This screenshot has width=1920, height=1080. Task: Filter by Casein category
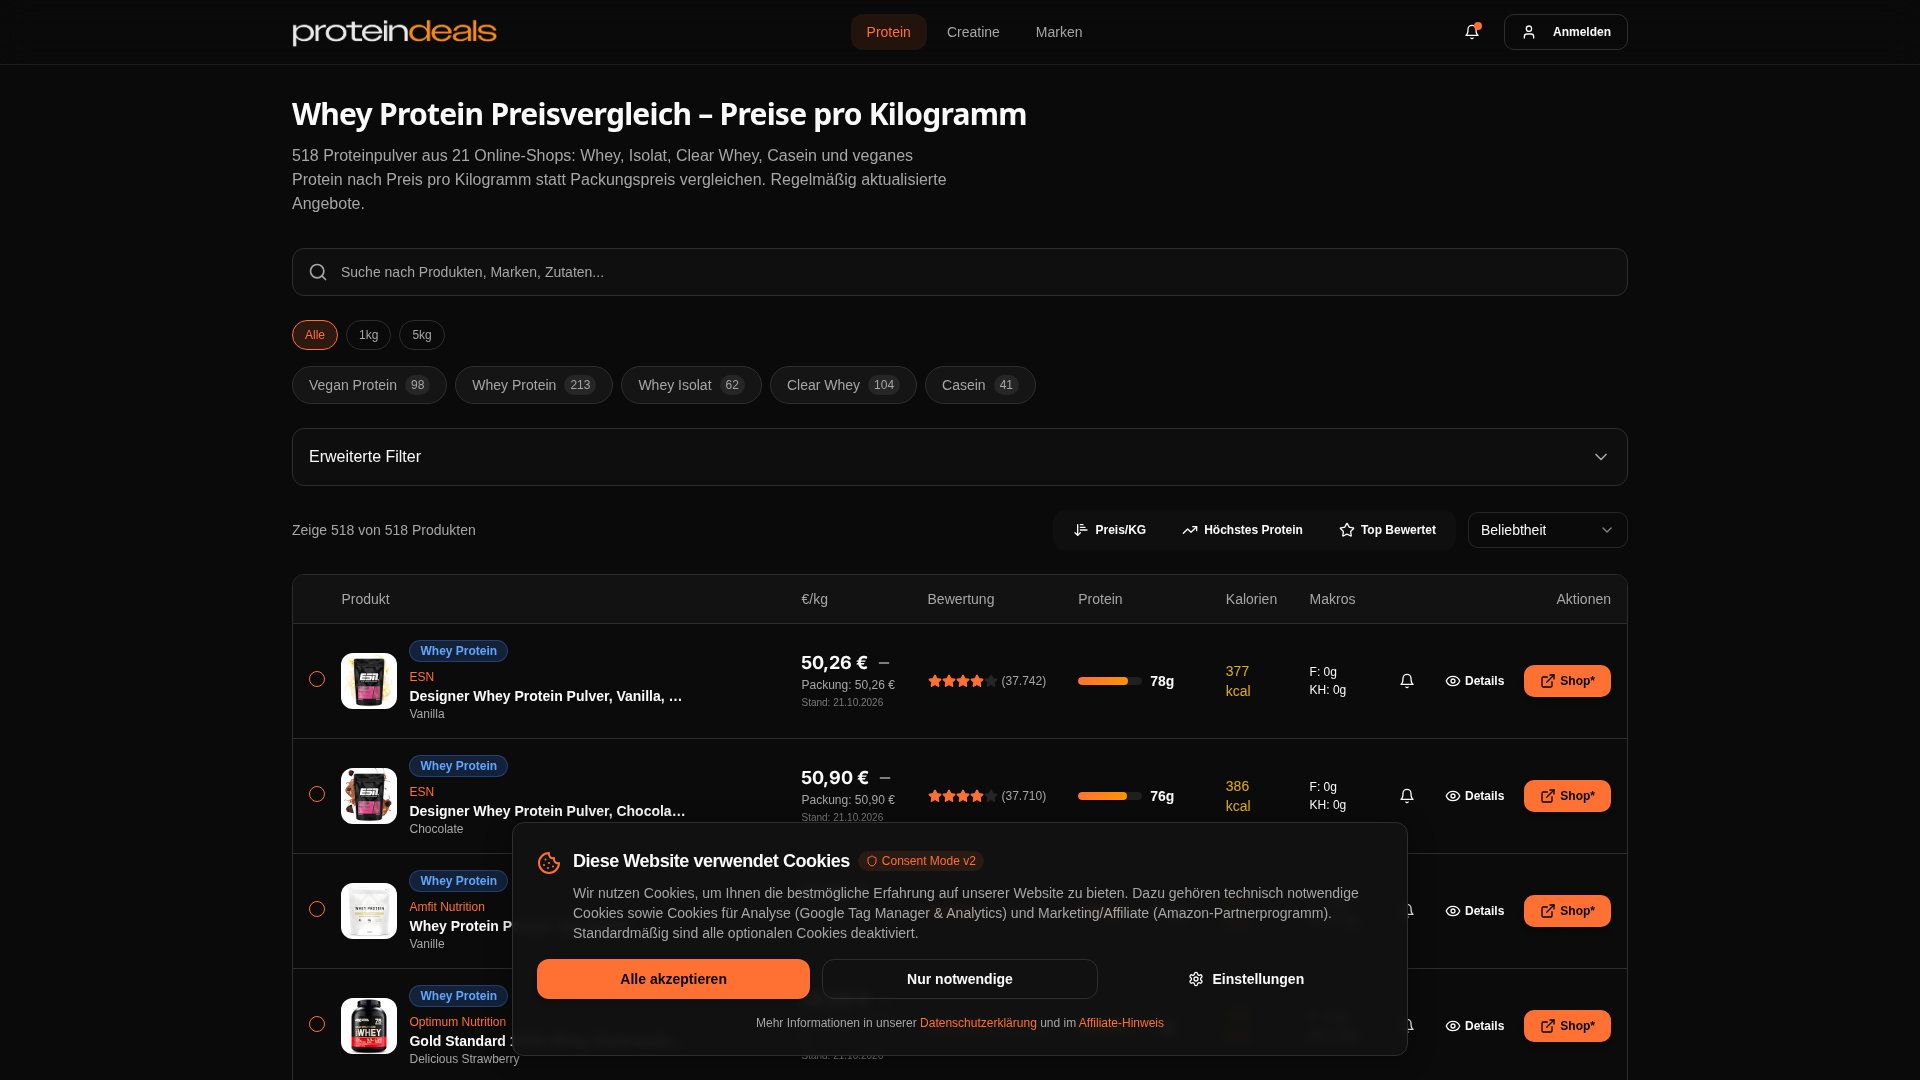(x=980, y=385)
